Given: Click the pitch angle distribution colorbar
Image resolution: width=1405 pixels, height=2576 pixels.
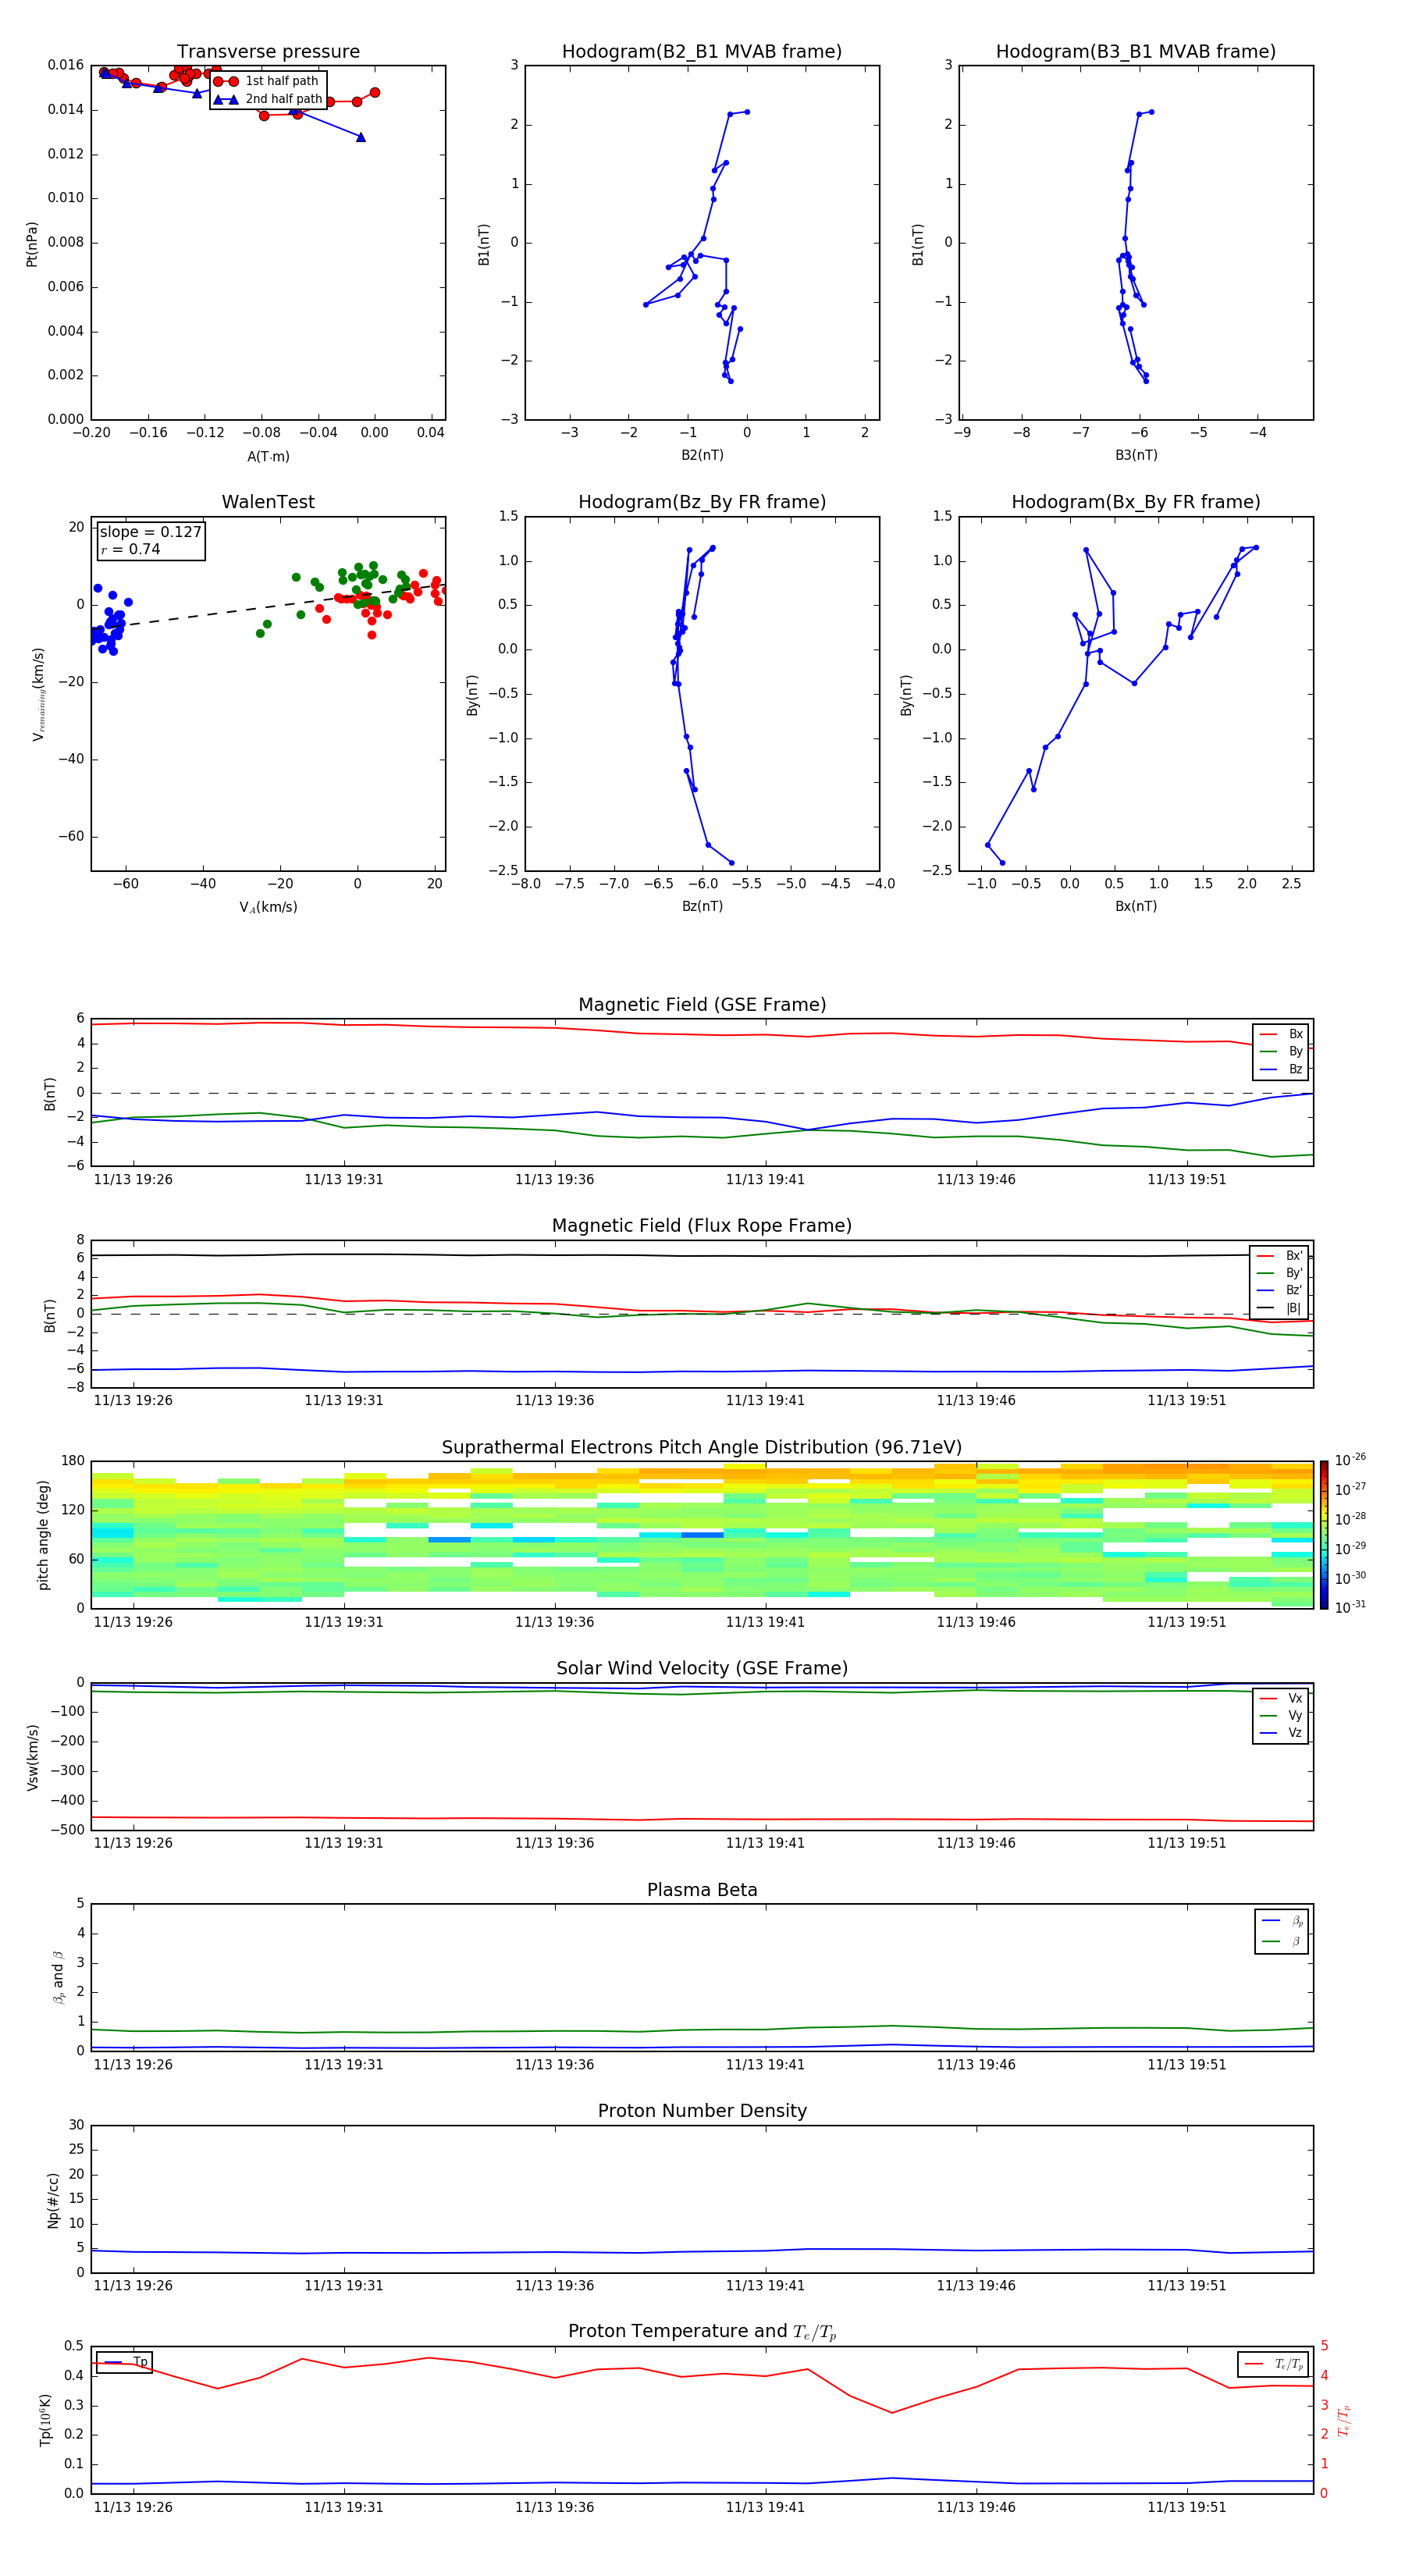Looking at the screenshot, I should point(1323,1534).
